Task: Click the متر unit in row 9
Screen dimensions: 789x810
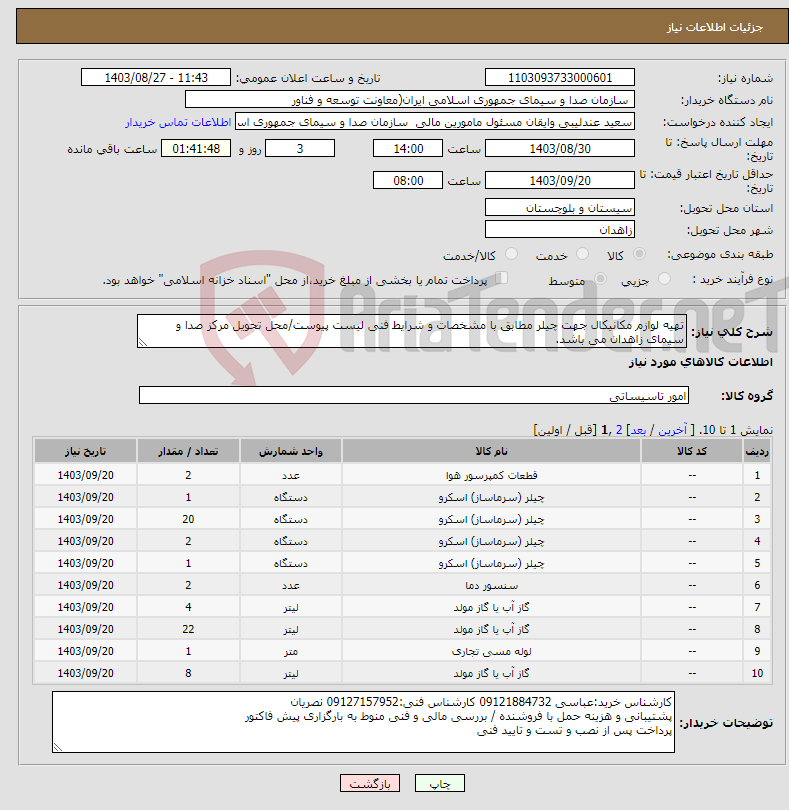Action: (x=290, y=651)
